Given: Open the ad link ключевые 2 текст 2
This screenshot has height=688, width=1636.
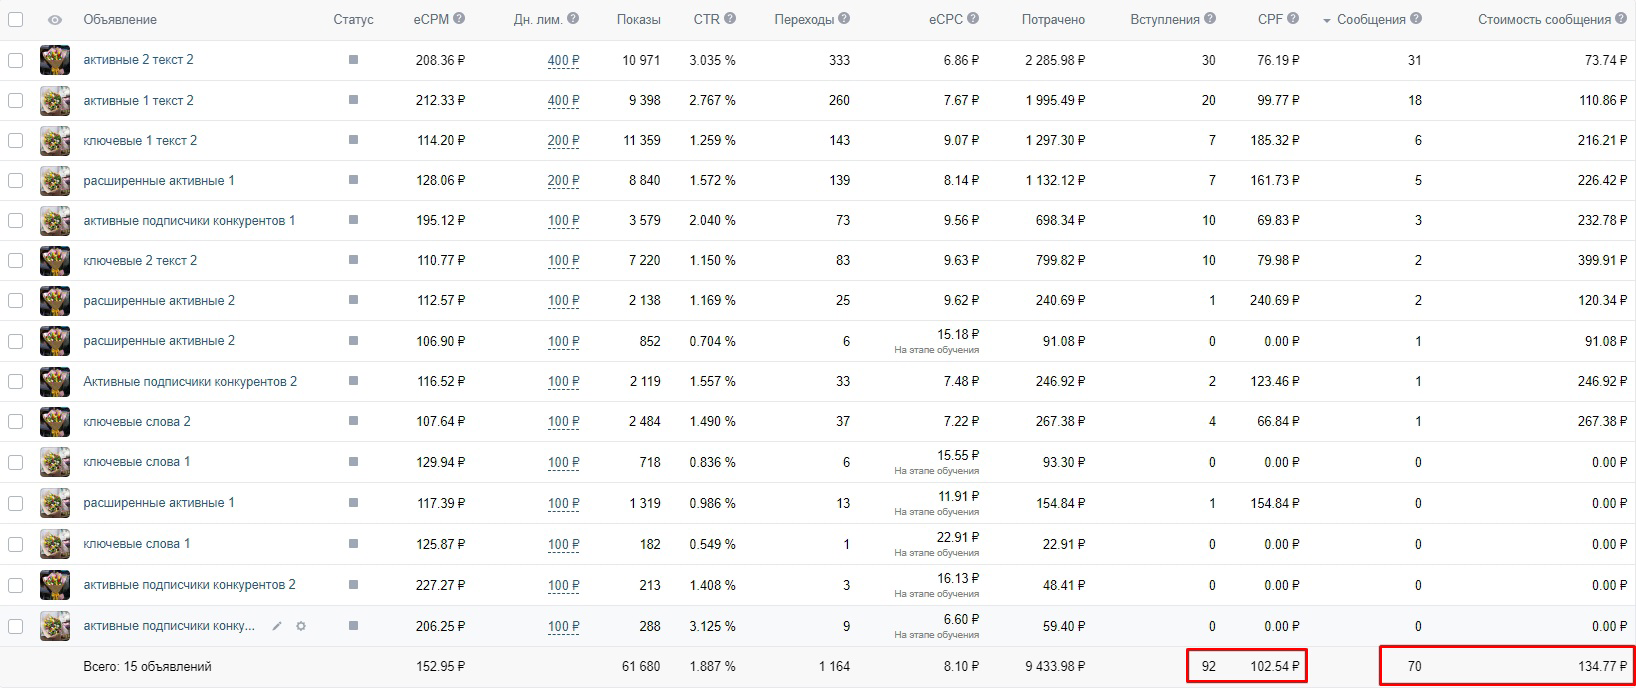Looking at the screenshot, I should [x=140, y=260].
